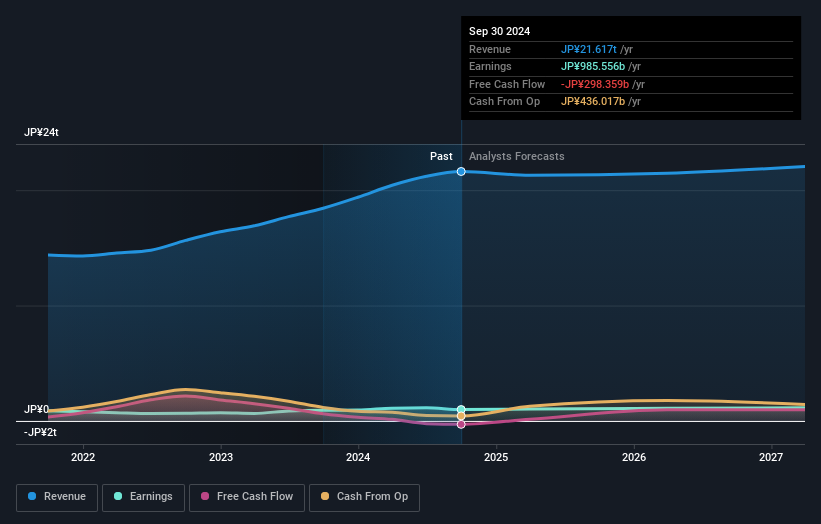Toggle the Cash From Op legend button
This screenshot has height=524, width=821.
pos(364,497)
